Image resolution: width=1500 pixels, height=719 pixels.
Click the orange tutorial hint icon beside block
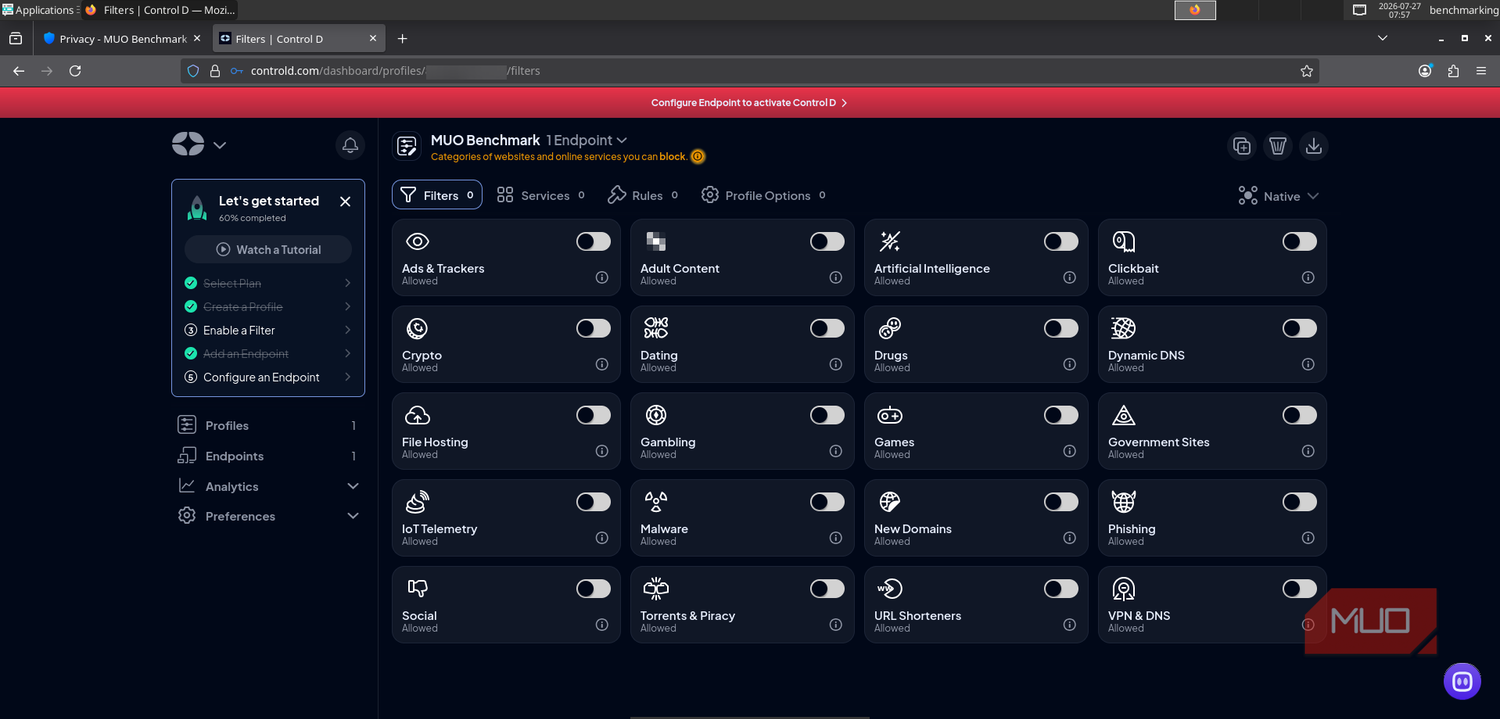(x=698, y=157)
